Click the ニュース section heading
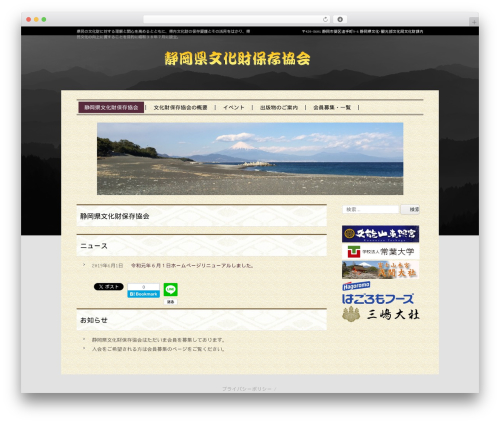Screen dimensions: 500x423 coord(94,246)
